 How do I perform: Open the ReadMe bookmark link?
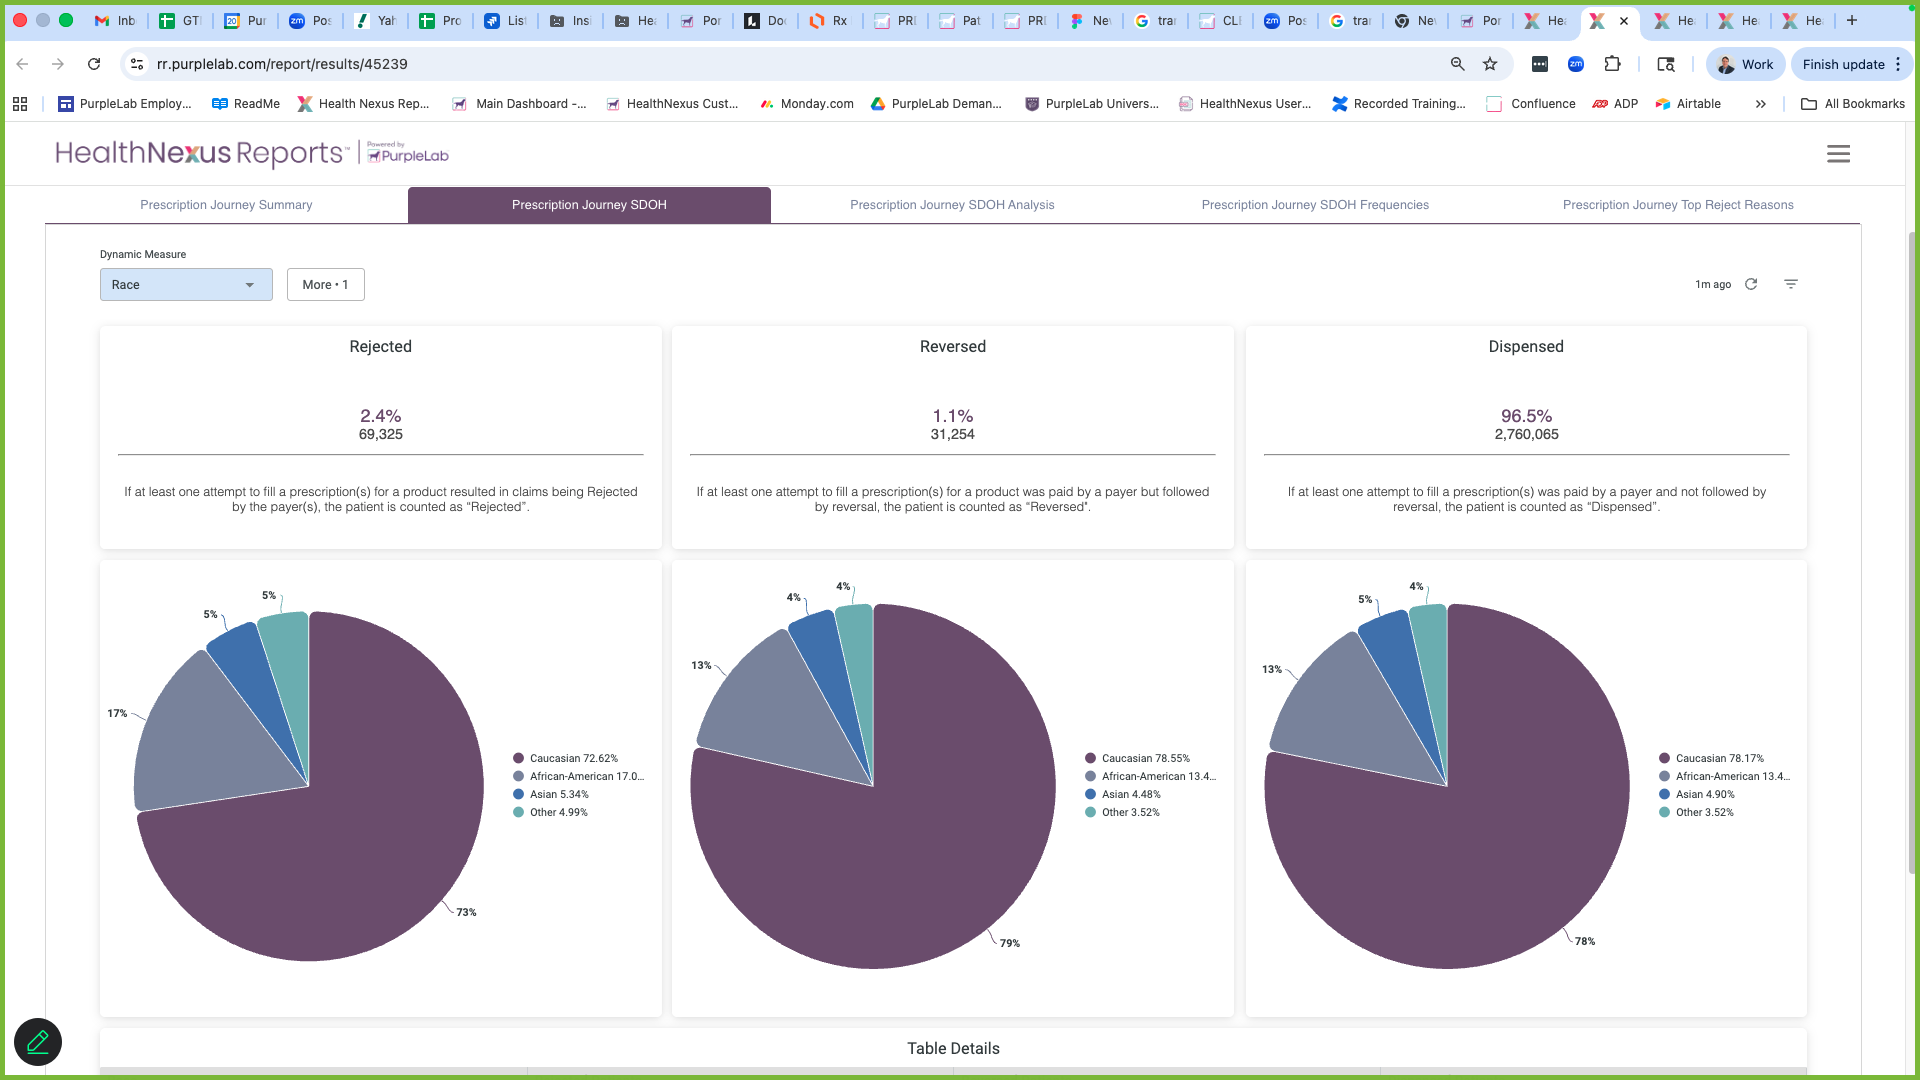(x=246, y=104)
